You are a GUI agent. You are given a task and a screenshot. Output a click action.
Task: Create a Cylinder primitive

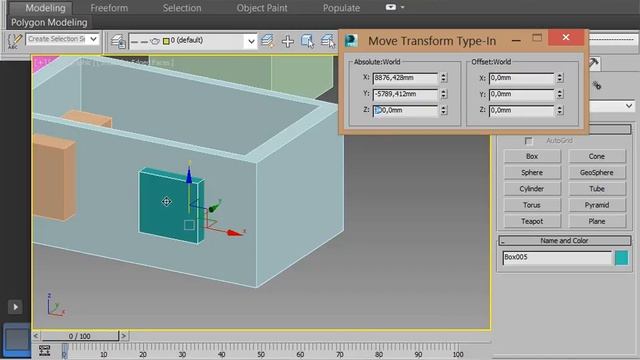[x=532, y=189]
